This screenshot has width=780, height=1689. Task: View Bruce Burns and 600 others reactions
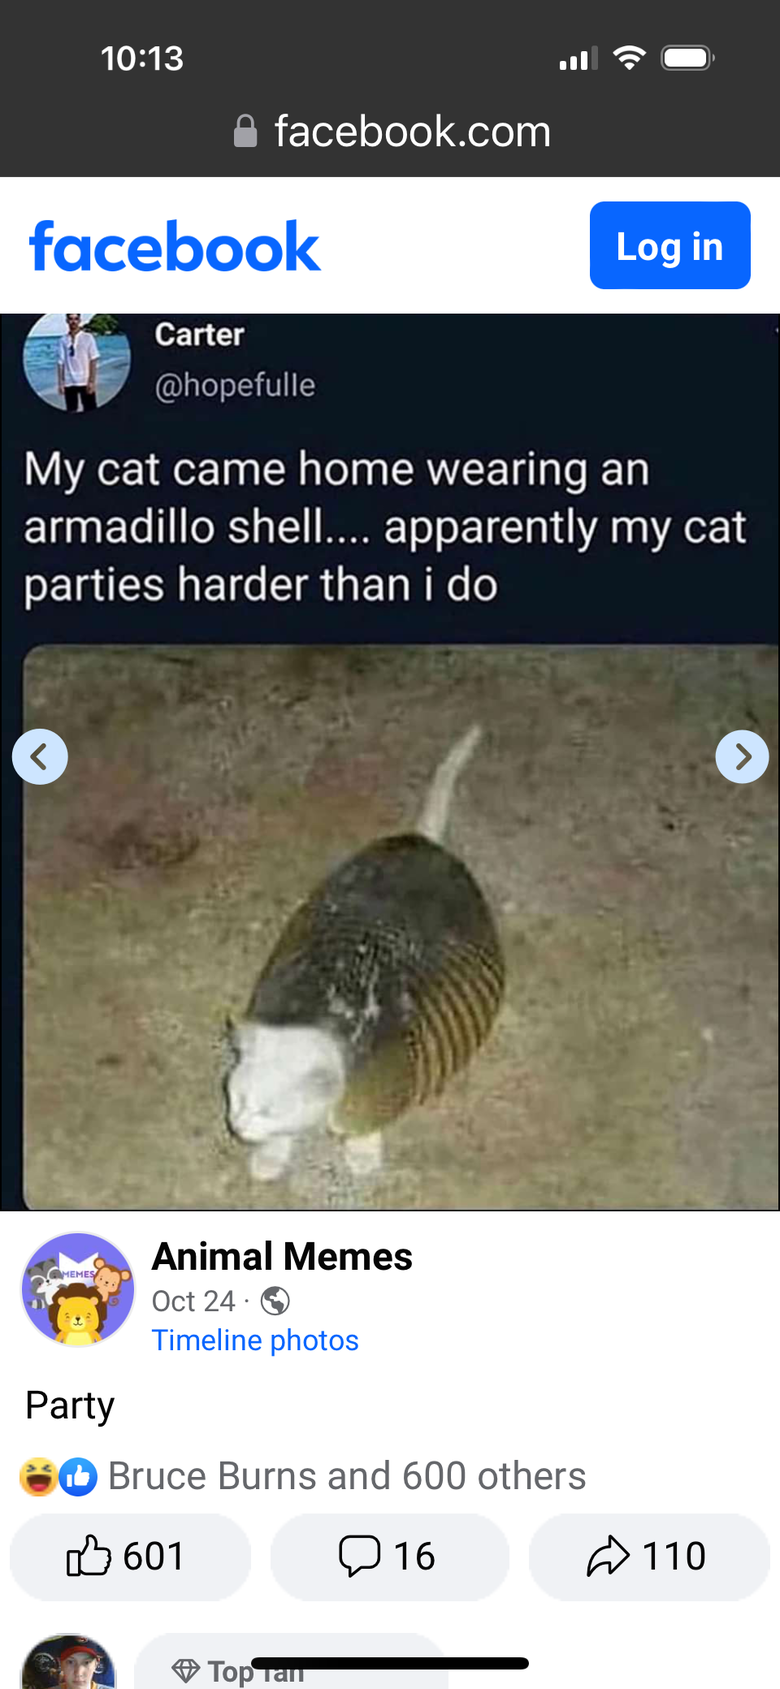pyautogui.click(x=347, y=1476)
